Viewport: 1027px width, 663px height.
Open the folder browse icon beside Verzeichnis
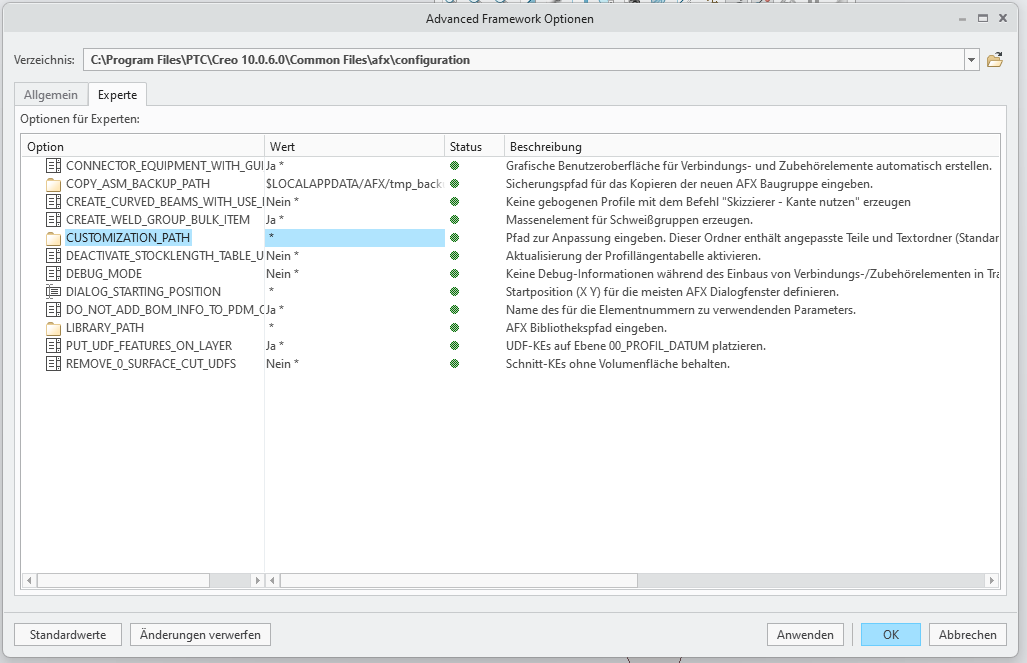(x=994, y=59)
